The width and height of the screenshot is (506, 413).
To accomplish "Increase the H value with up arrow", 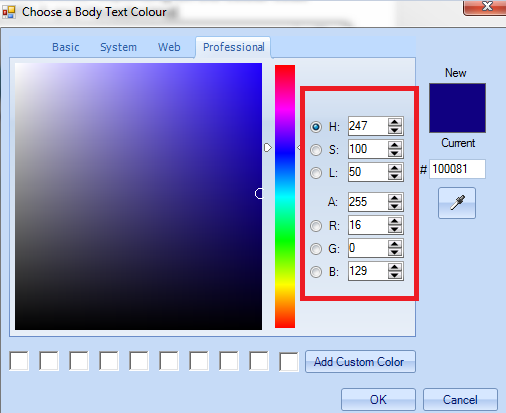I will pos(395,122).
